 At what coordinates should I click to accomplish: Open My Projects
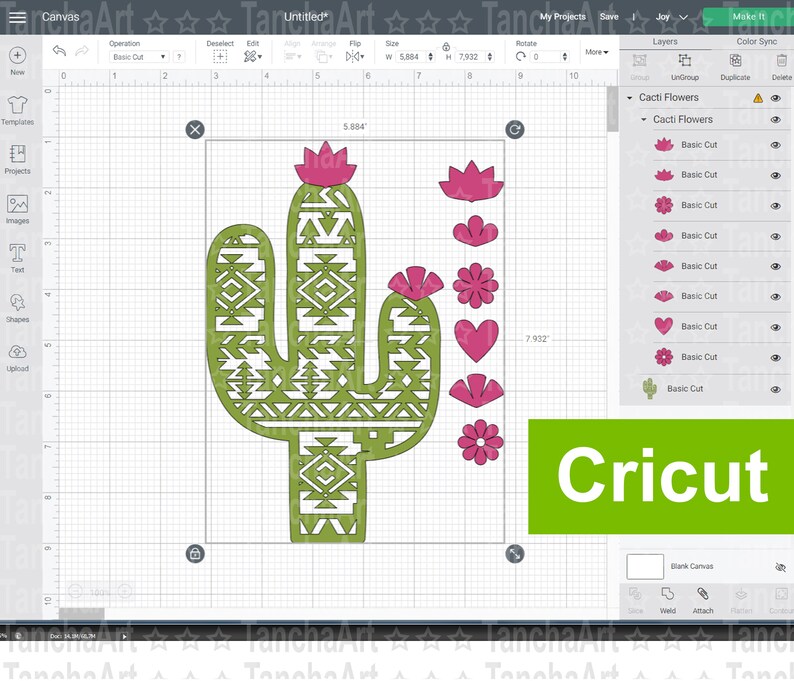tap(563, 17)
